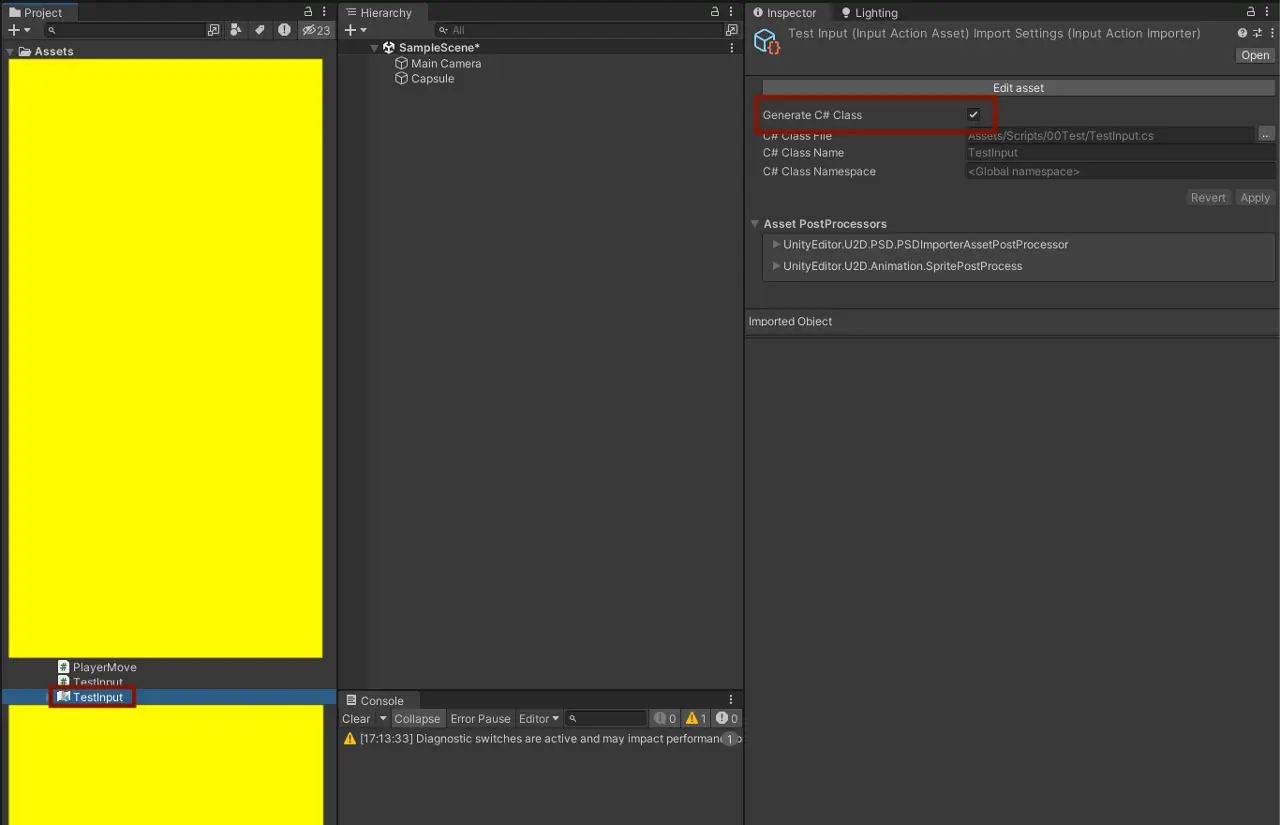Toggle error messages filter in Console
Screen dimensions: 1280x825
[727, 719]
